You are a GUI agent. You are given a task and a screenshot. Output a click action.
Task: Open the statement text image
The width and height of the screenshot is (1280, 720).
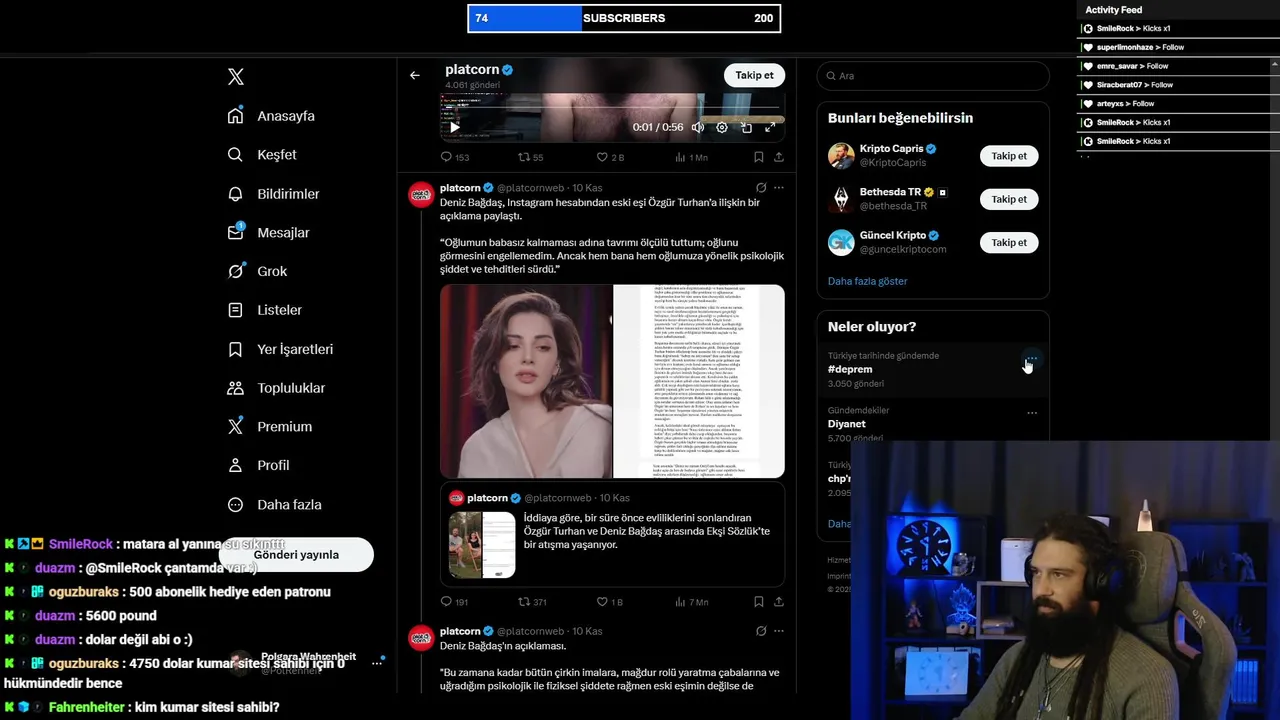tap(699, 381)
